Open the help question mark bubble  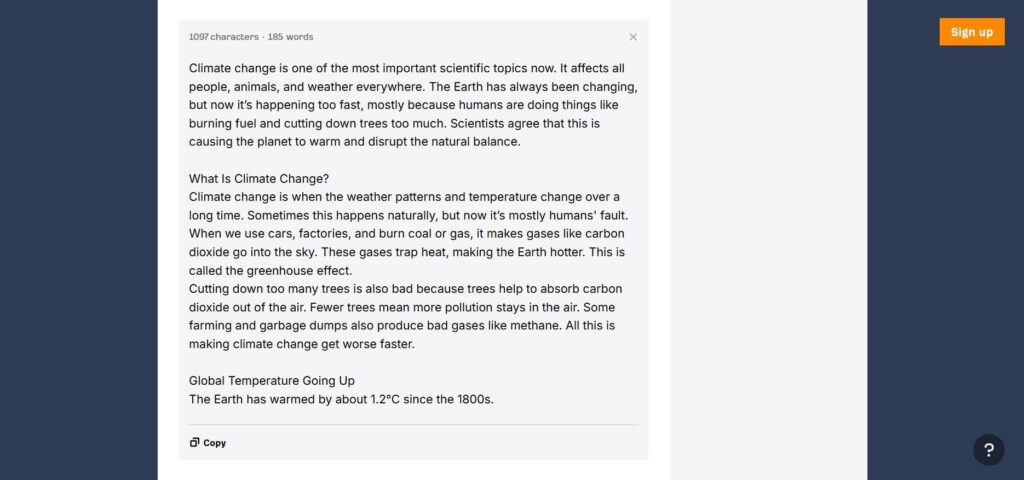[x=989, y=450]
